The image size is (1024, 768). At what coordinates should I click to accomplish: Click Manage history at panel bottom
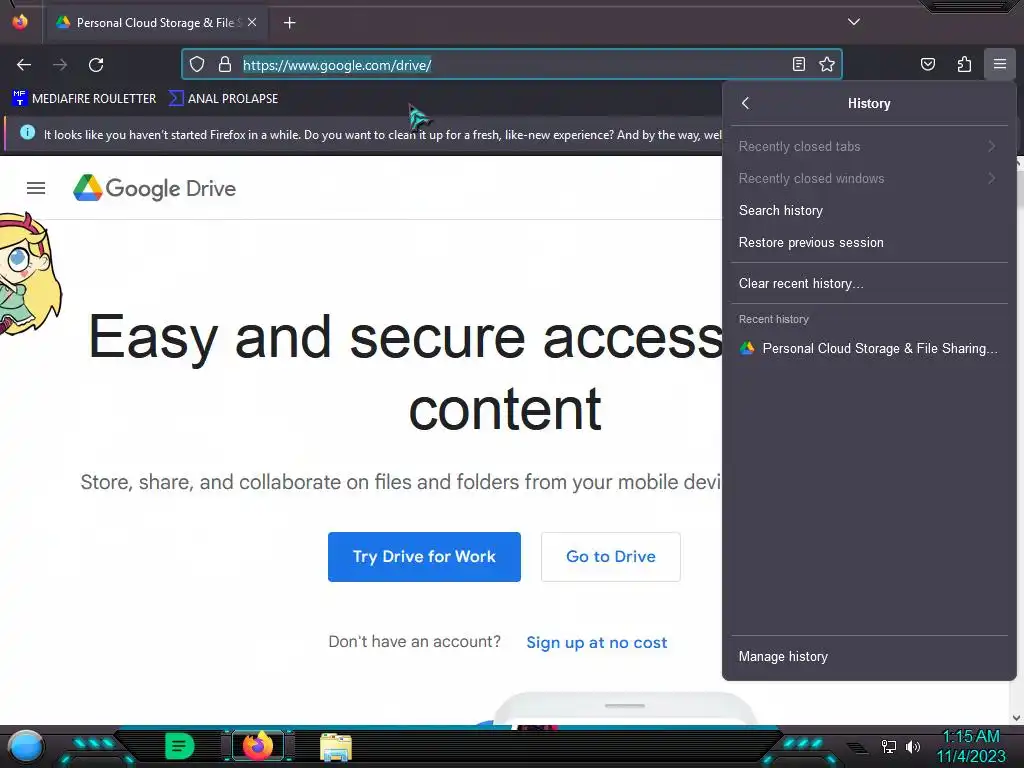(869, 656)
